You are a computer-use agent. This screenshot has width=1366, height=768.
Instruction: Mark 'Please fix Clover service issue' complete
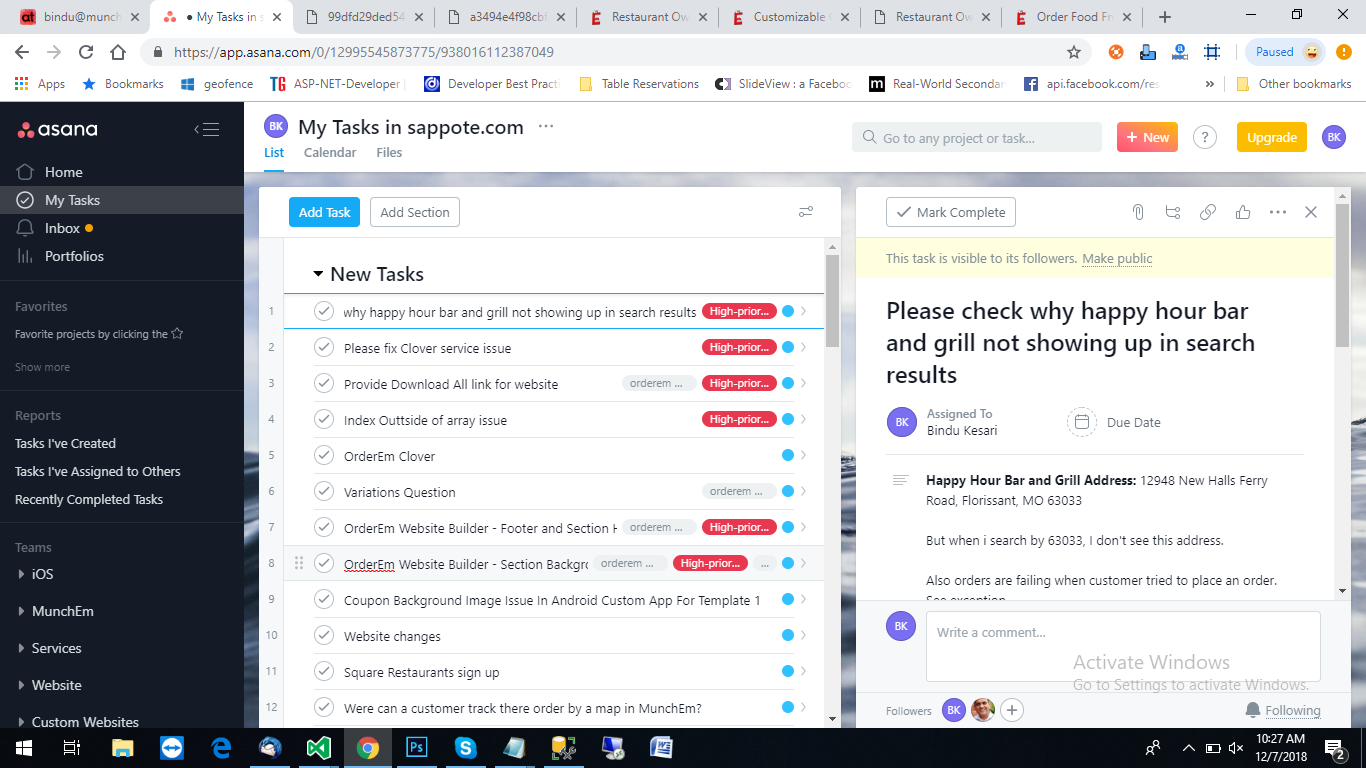(x=323, y=347)
